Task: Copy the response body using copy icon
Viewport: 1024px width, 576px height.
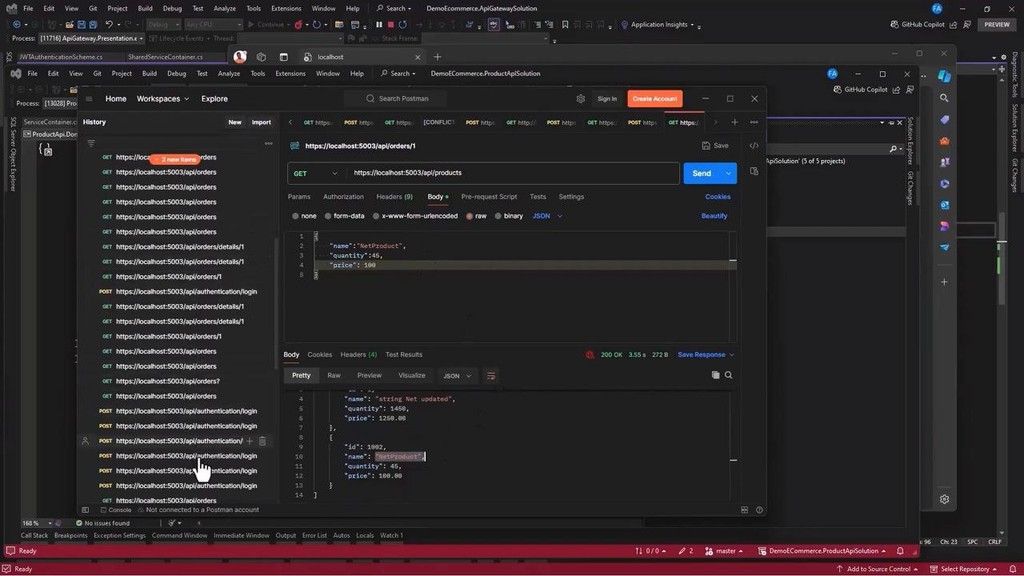Action: pos(715,375)
